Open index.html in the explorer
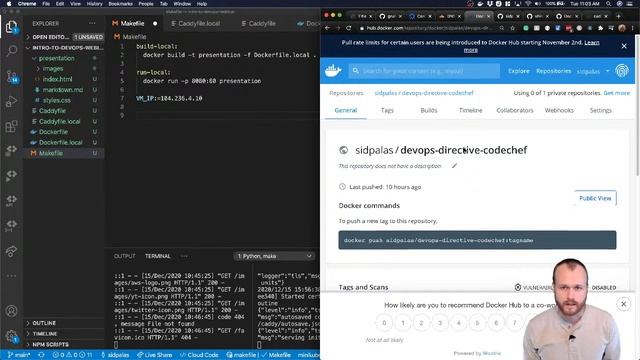 click(57, 79)
